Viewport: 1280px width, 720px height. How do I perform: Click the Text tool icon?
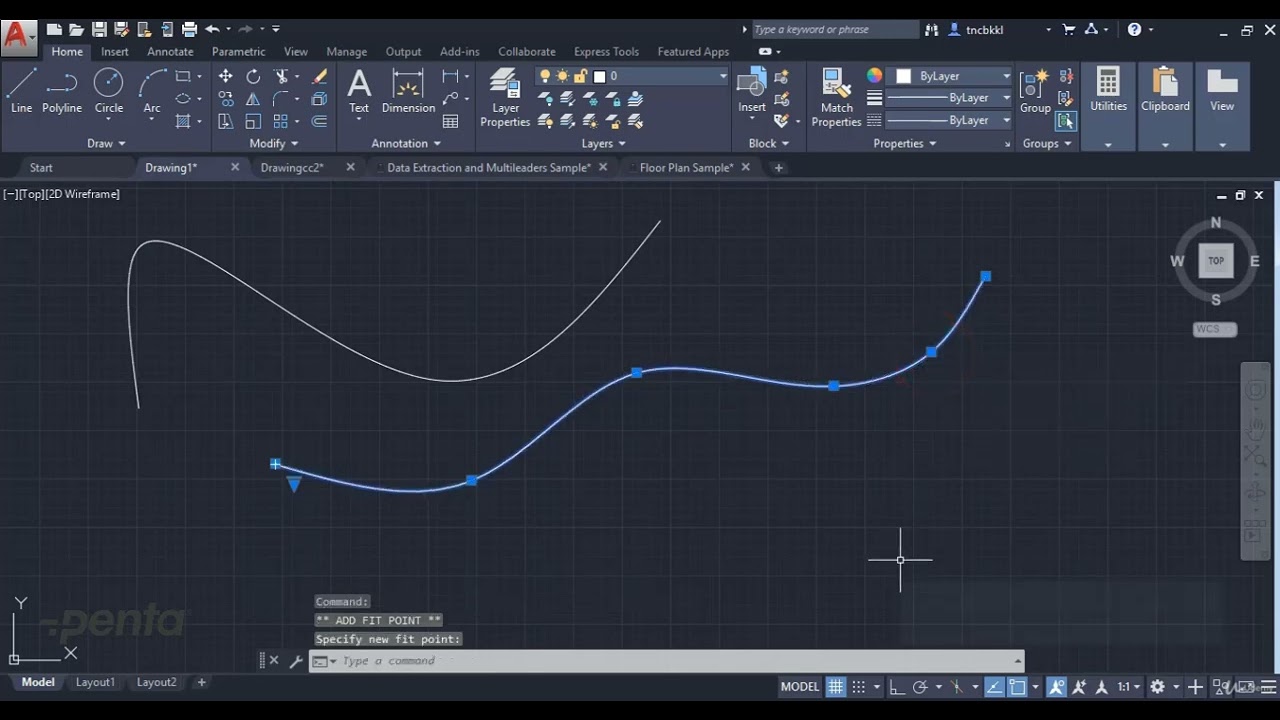pos(359,91)
